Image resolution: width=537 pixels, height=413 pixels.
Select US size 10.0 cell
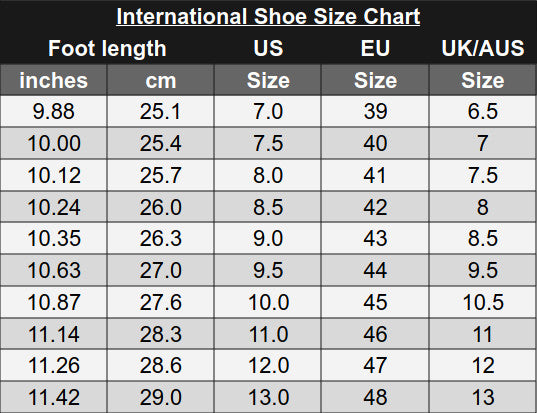tap(268, 302)
